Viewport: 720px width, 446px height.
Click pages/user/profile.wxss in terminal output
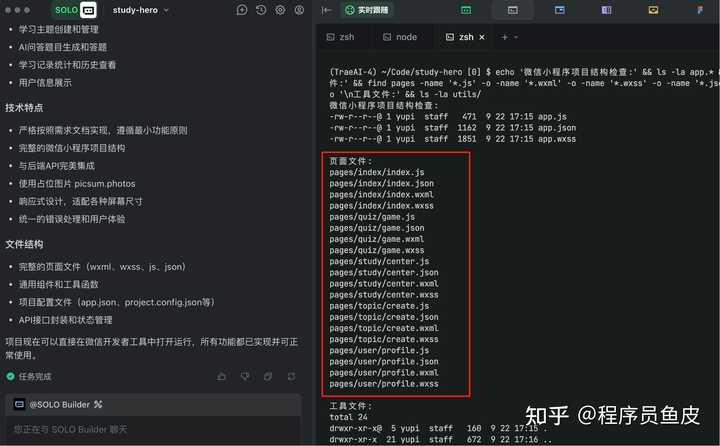point(383,384)
